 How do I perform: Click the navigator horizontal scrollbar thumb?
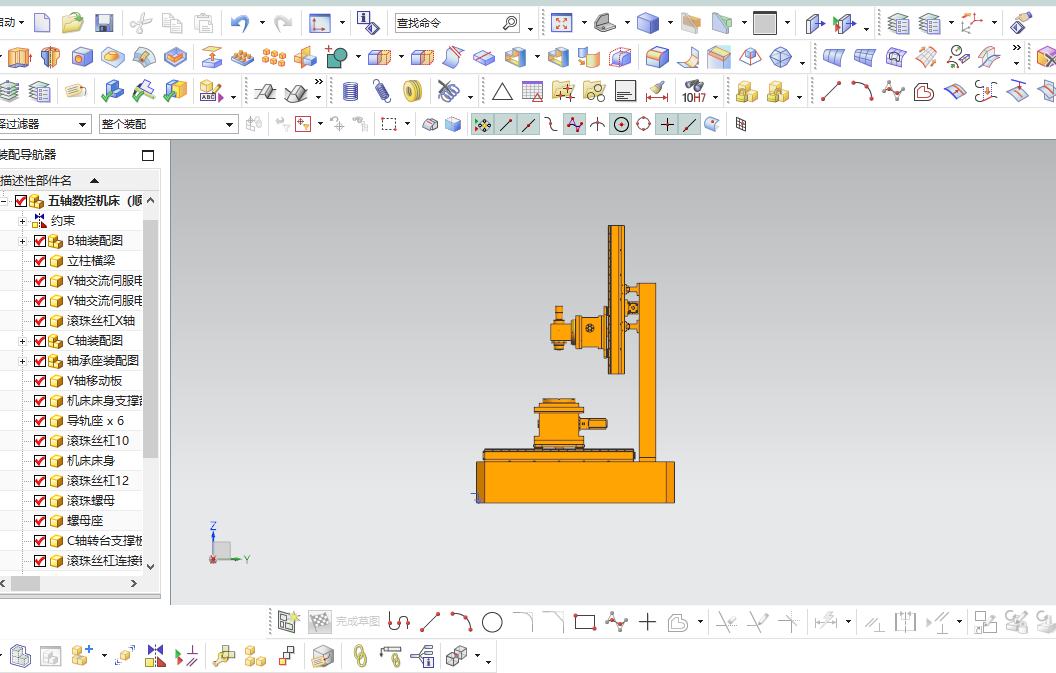26,584
